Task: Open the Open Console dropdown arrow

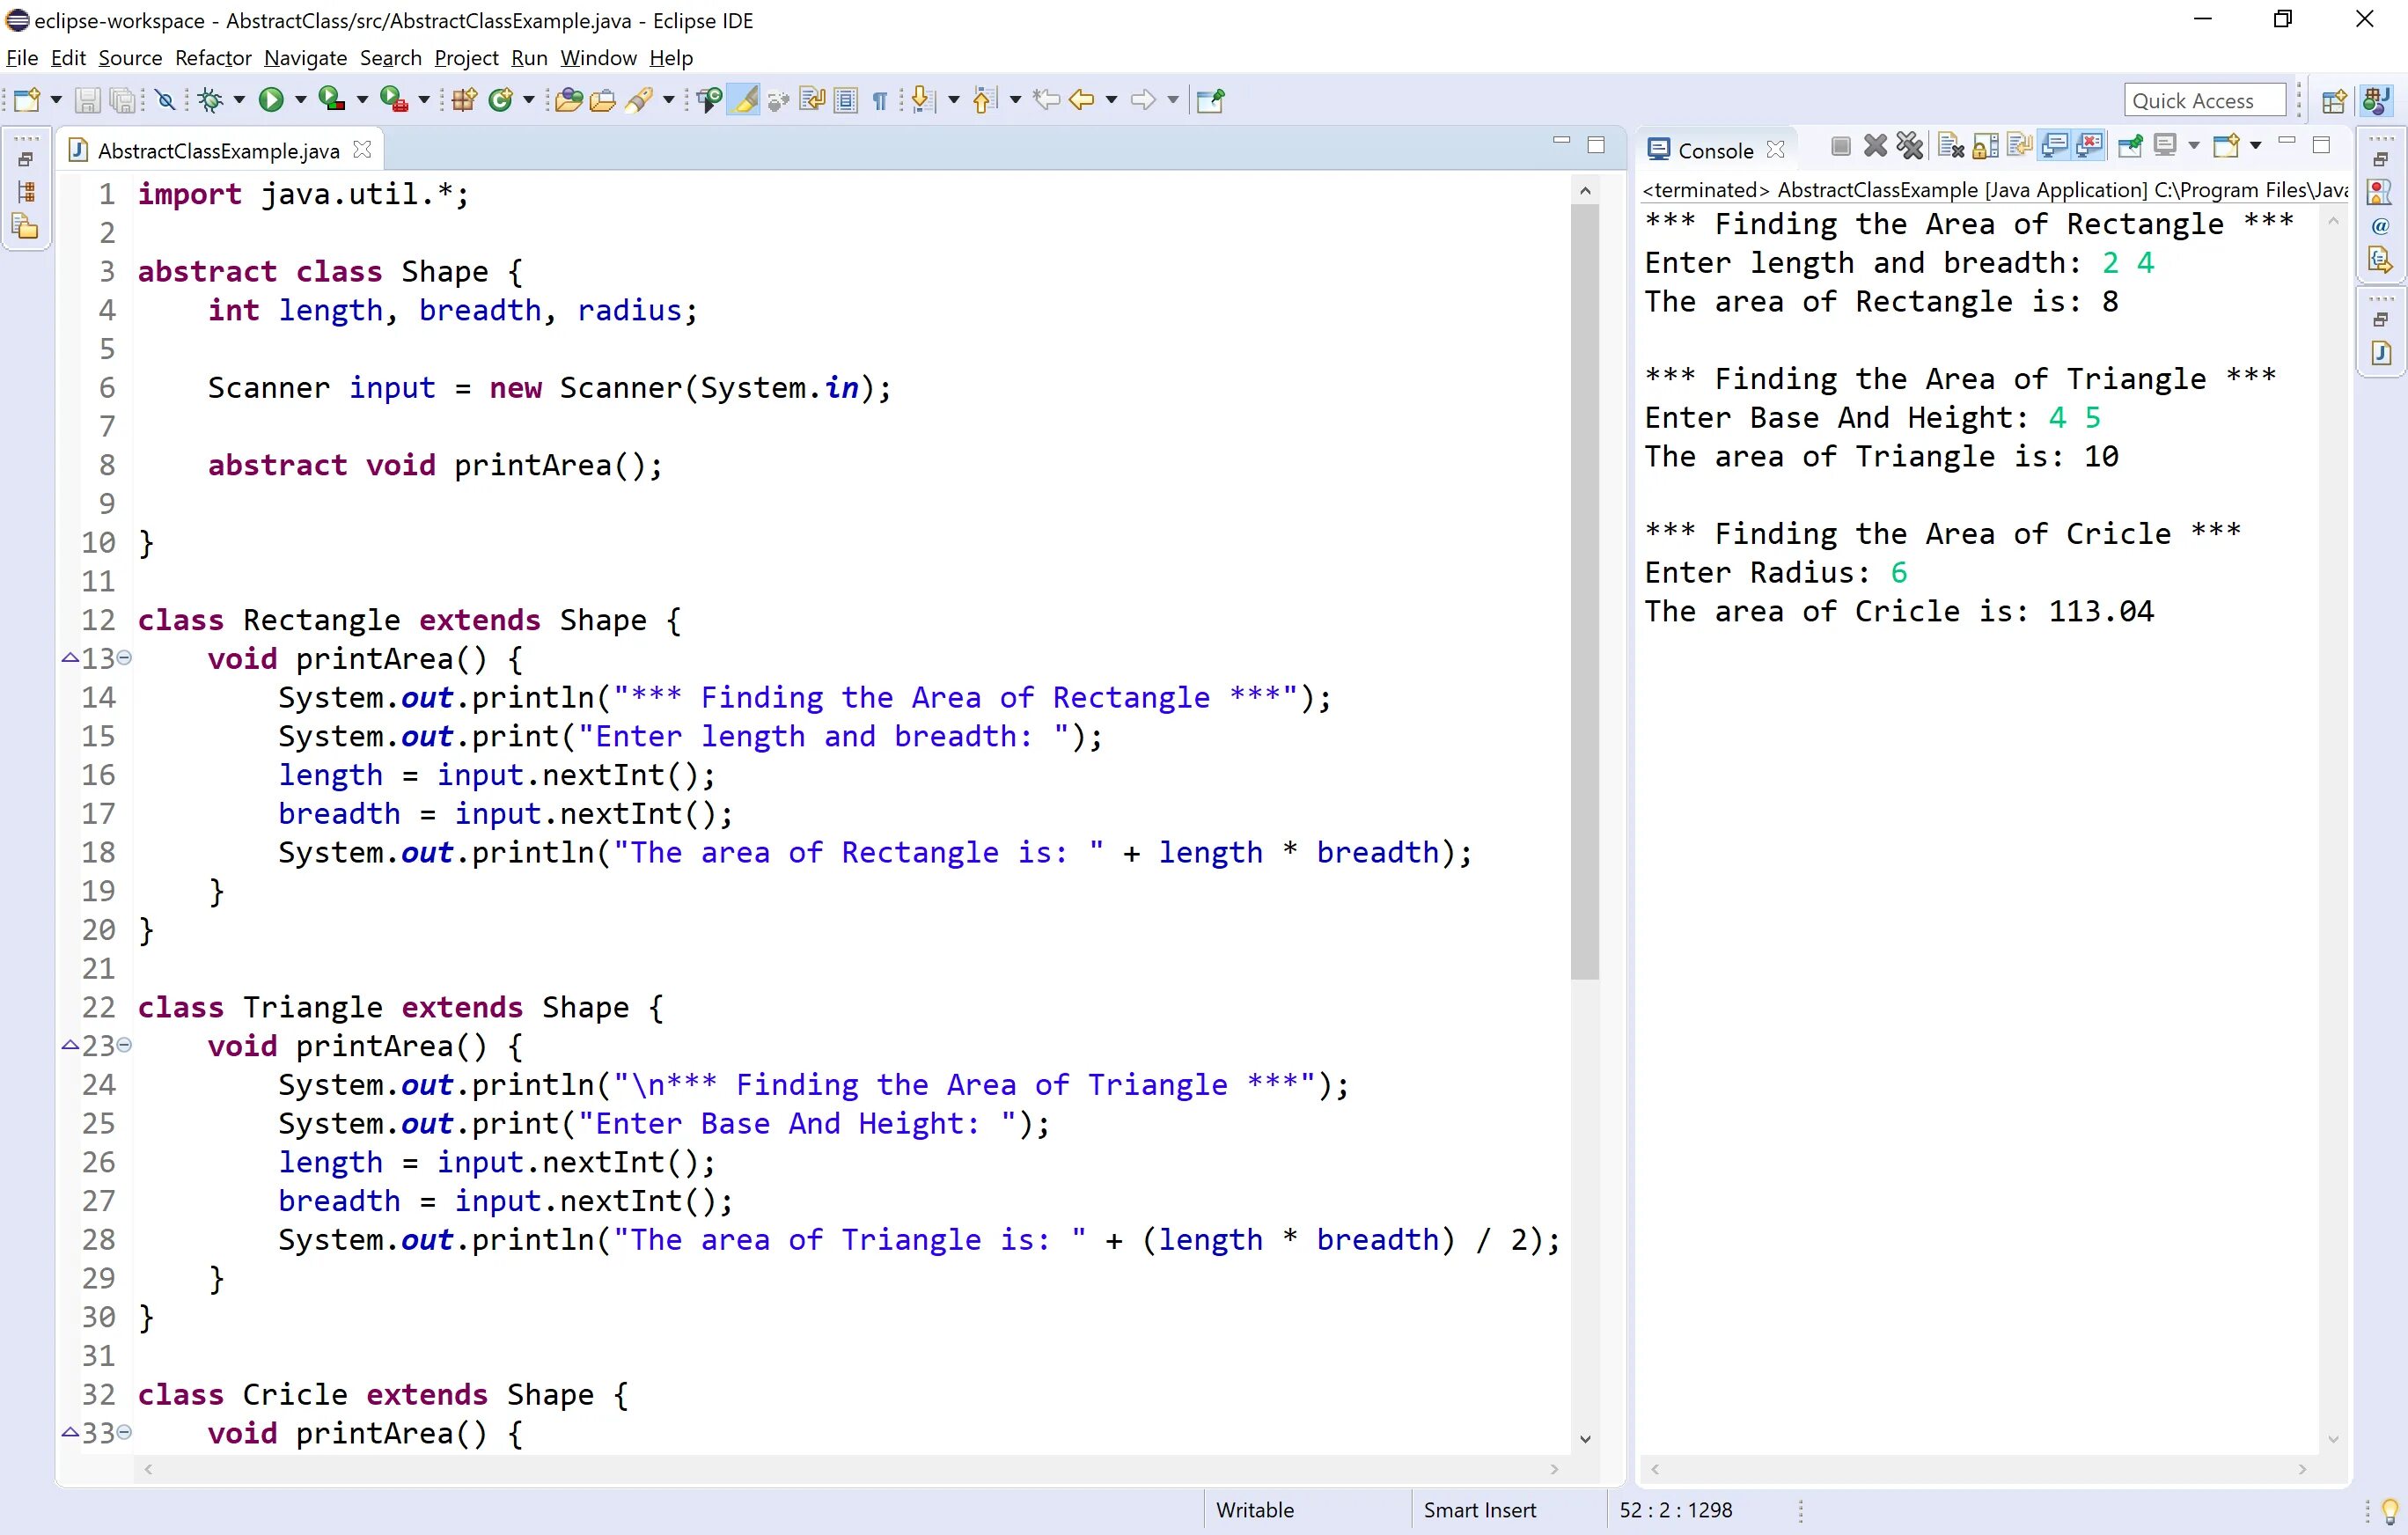Action: (x=2255, y=147)
